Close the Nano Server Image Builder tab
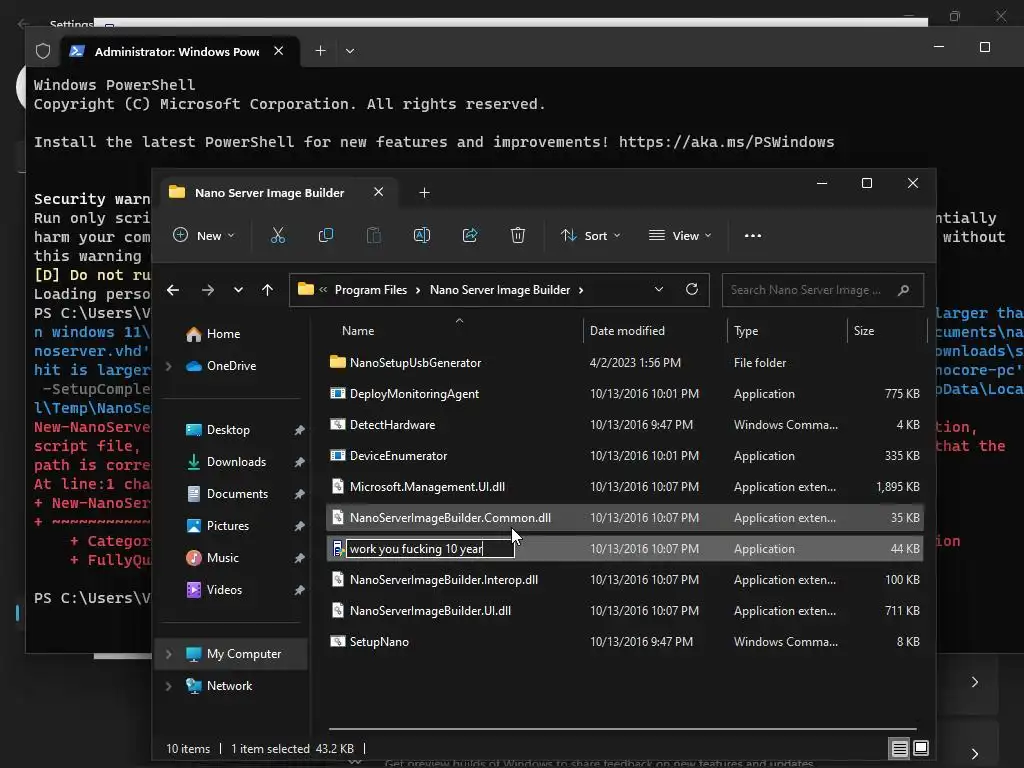The image size is (1024, 768). (378, 192)
